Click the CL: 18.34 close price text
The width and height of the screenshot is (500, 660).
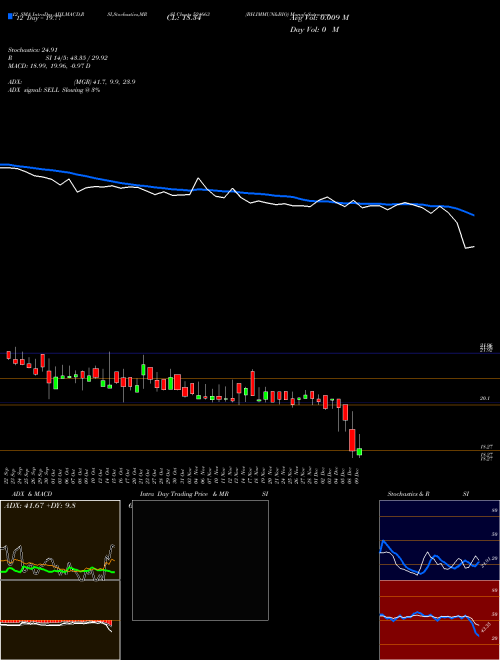click(x=185, y=18)
